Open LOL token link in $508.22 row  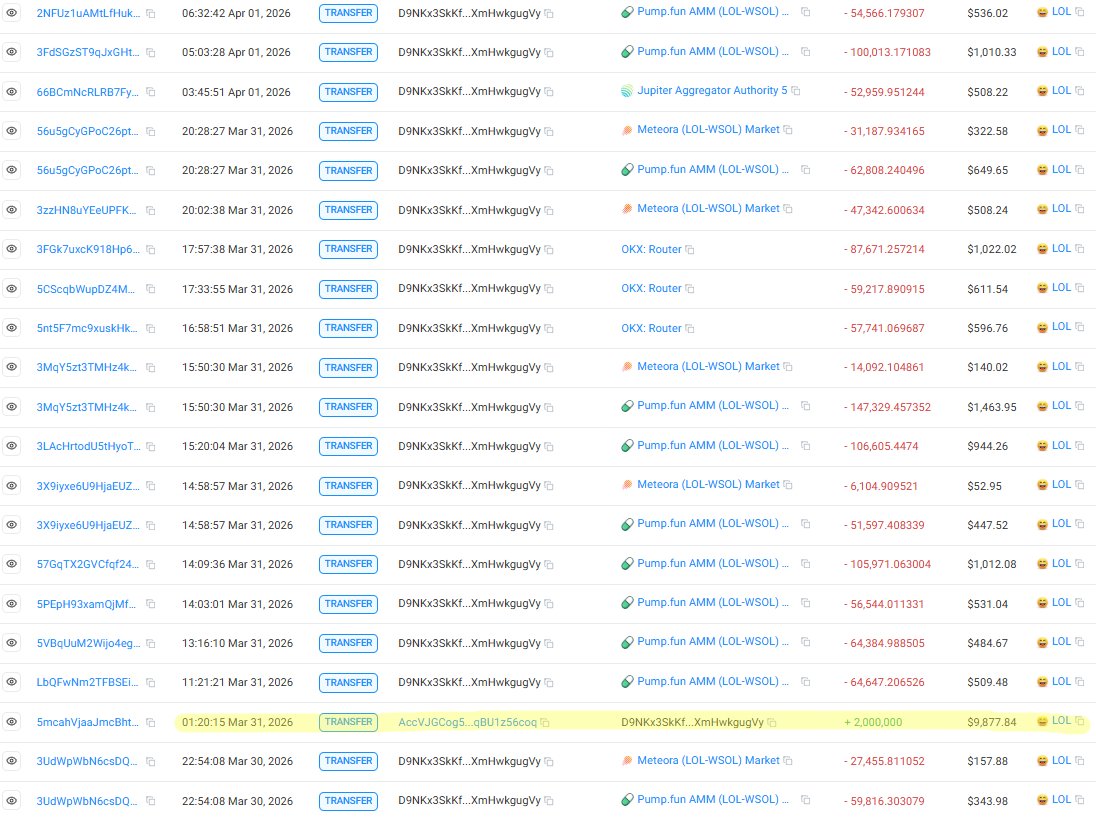[1061, 90]
